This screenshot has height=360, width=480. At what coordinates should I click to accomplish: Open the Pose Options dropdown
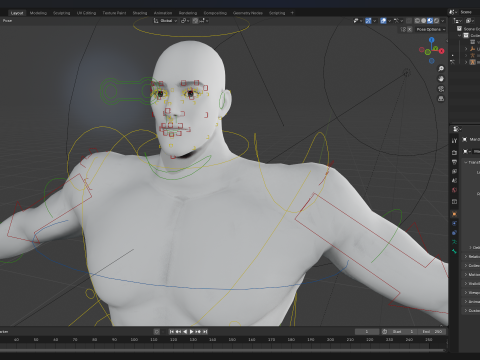[431, 29]
